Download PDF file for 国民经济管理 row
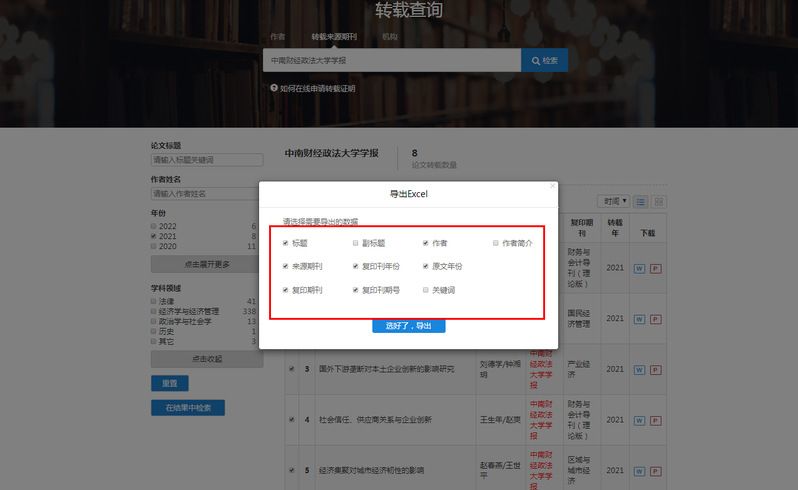Screen dimensions: 798x490 656,318
